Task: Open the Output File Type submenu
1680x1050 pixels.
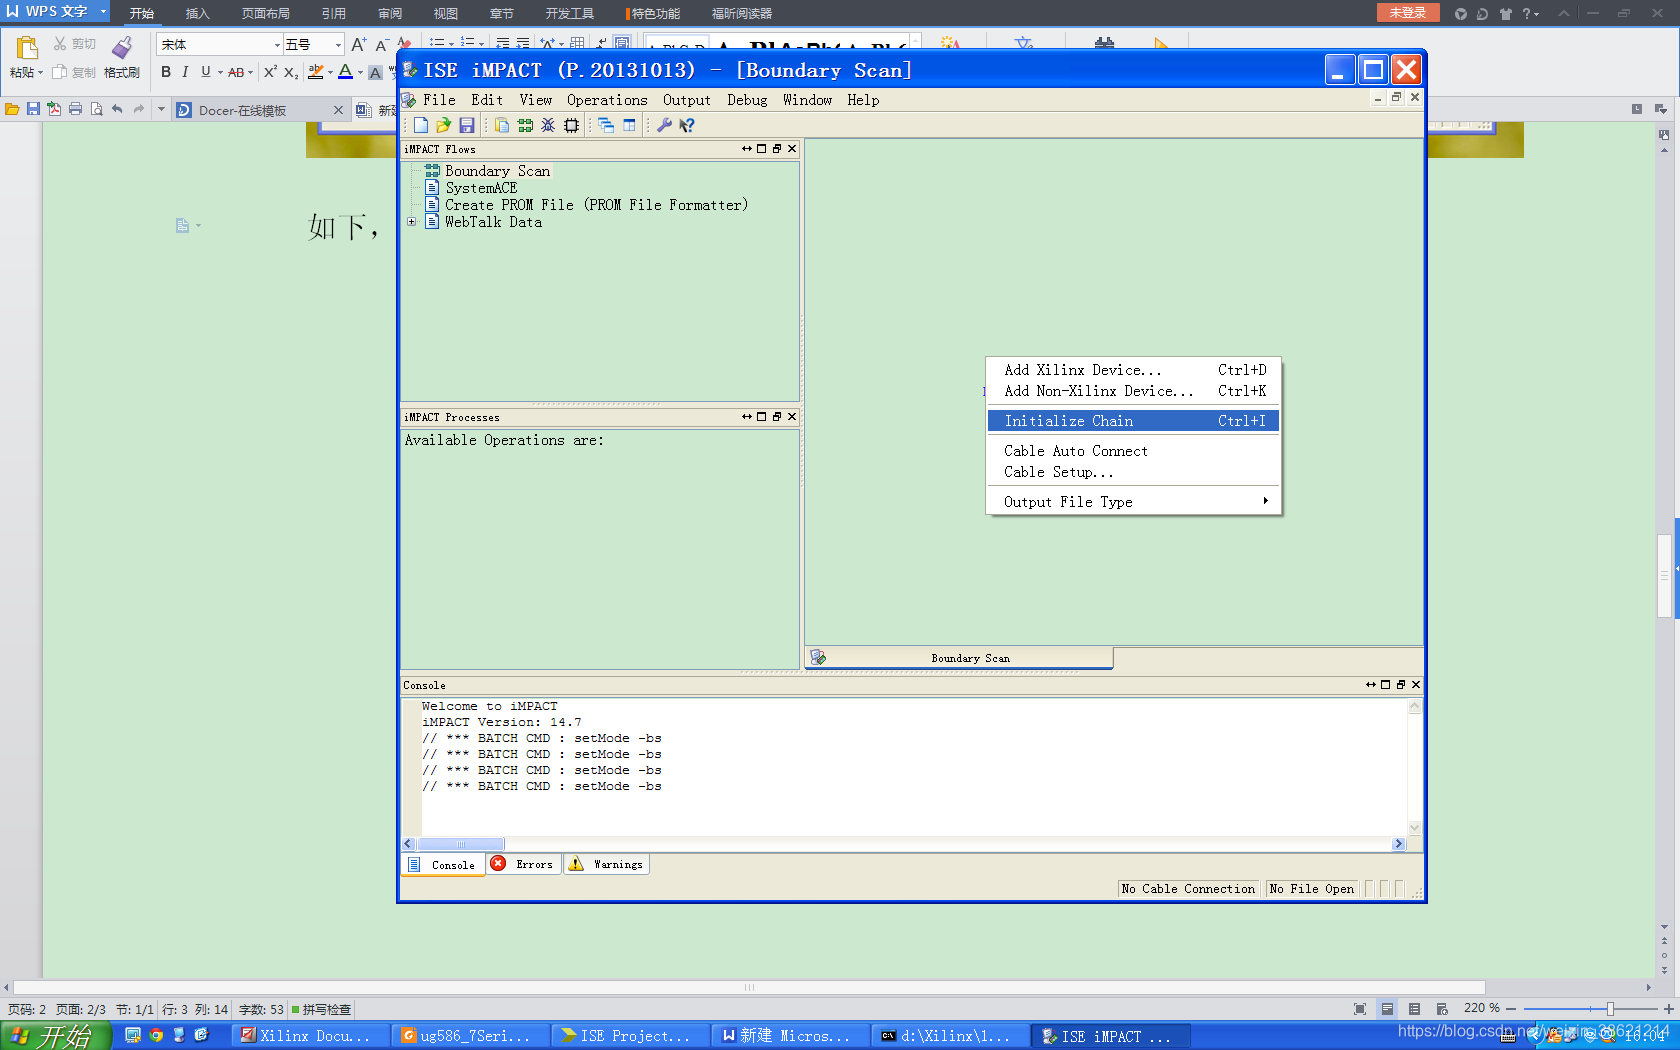Action: 1134,502
